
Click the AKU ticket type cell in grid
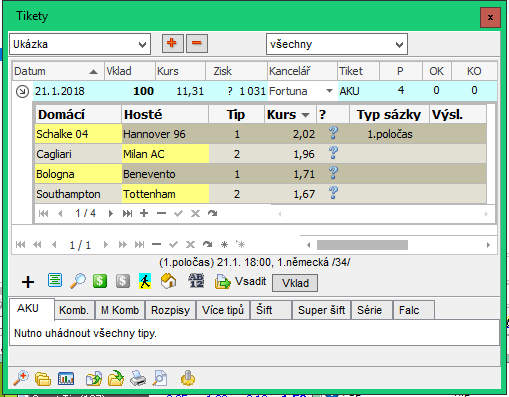tap(358, 91)
